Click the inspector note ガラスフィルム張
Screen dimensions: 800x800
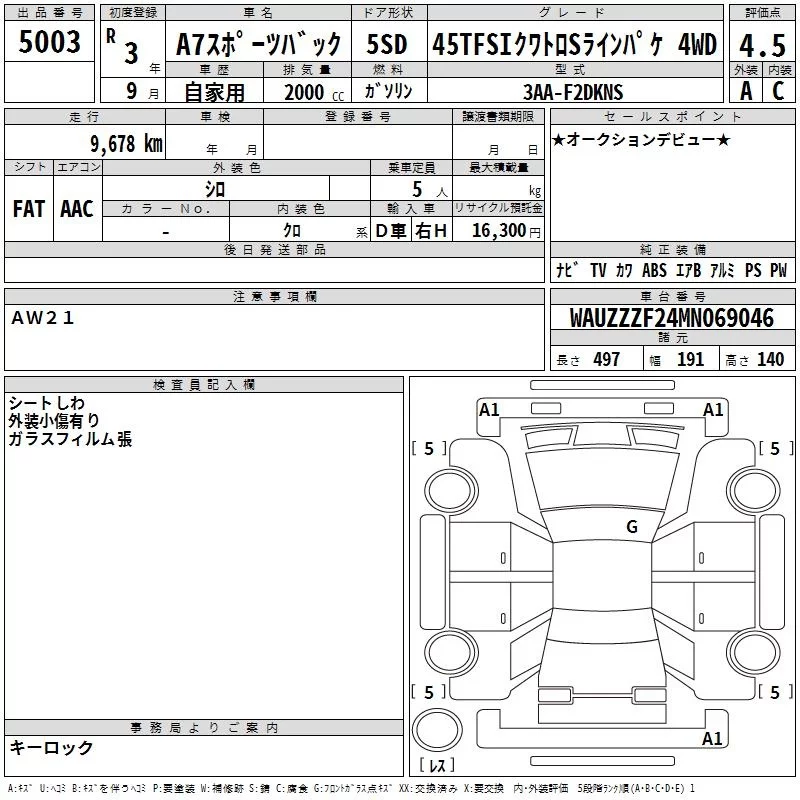click(70, 439)
